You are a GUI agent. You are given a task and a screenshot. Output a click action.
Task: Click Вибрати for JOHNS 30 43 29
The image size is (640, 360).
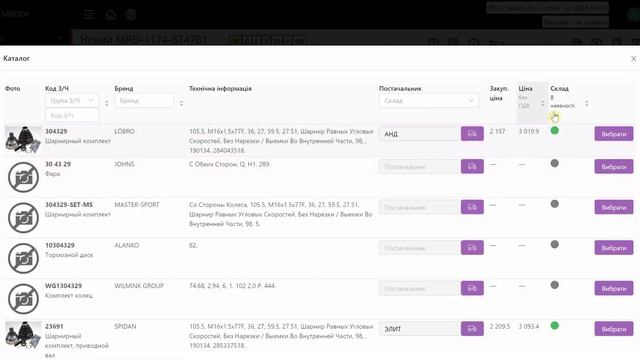pos(614,167)
